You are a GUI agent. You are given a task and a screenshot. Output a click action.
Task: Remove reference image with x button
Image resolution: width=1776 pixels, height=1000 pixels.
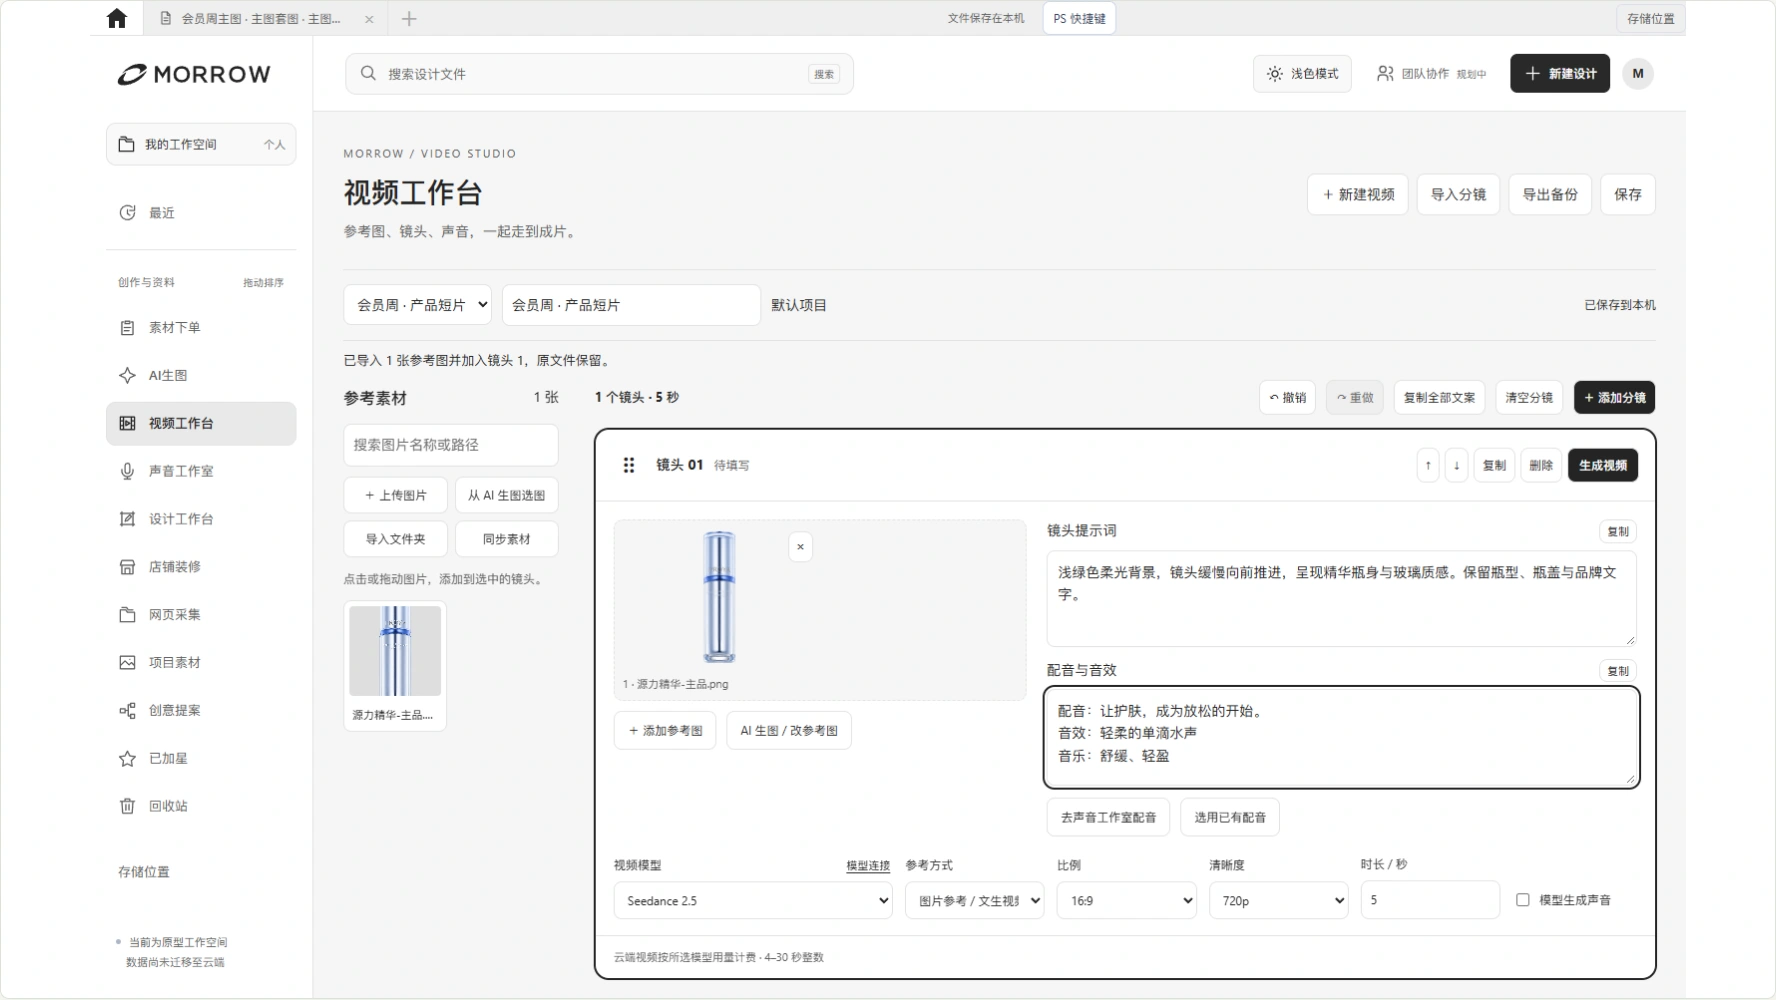800,547
